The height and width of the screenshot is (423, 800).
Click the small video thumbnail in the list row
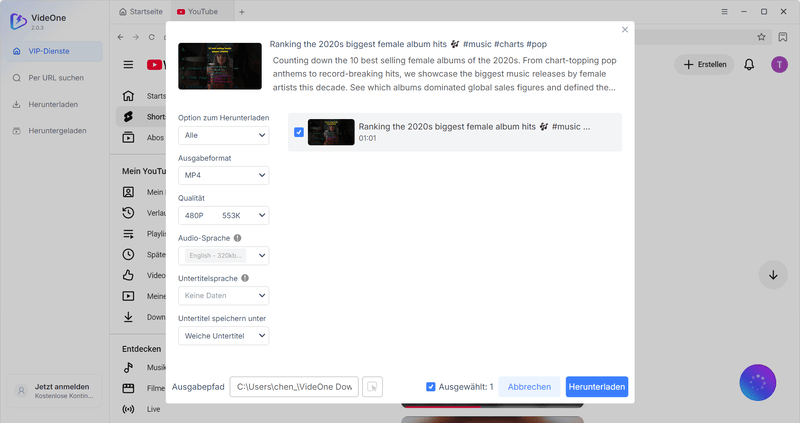(331, 132)
